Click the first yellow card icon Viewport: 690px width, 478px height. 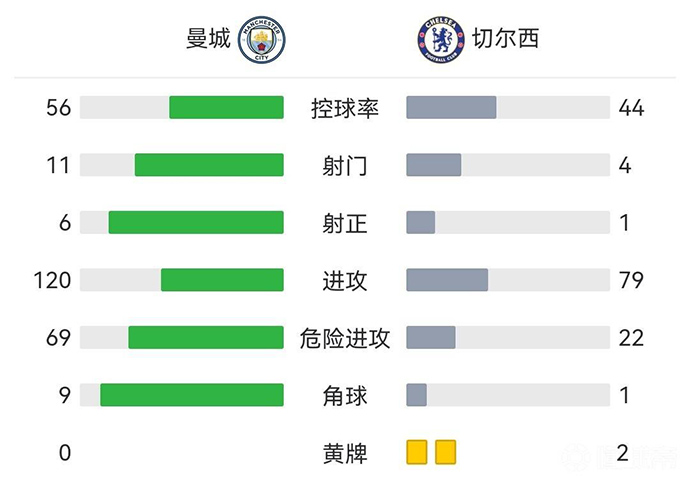tap(417, 453)
